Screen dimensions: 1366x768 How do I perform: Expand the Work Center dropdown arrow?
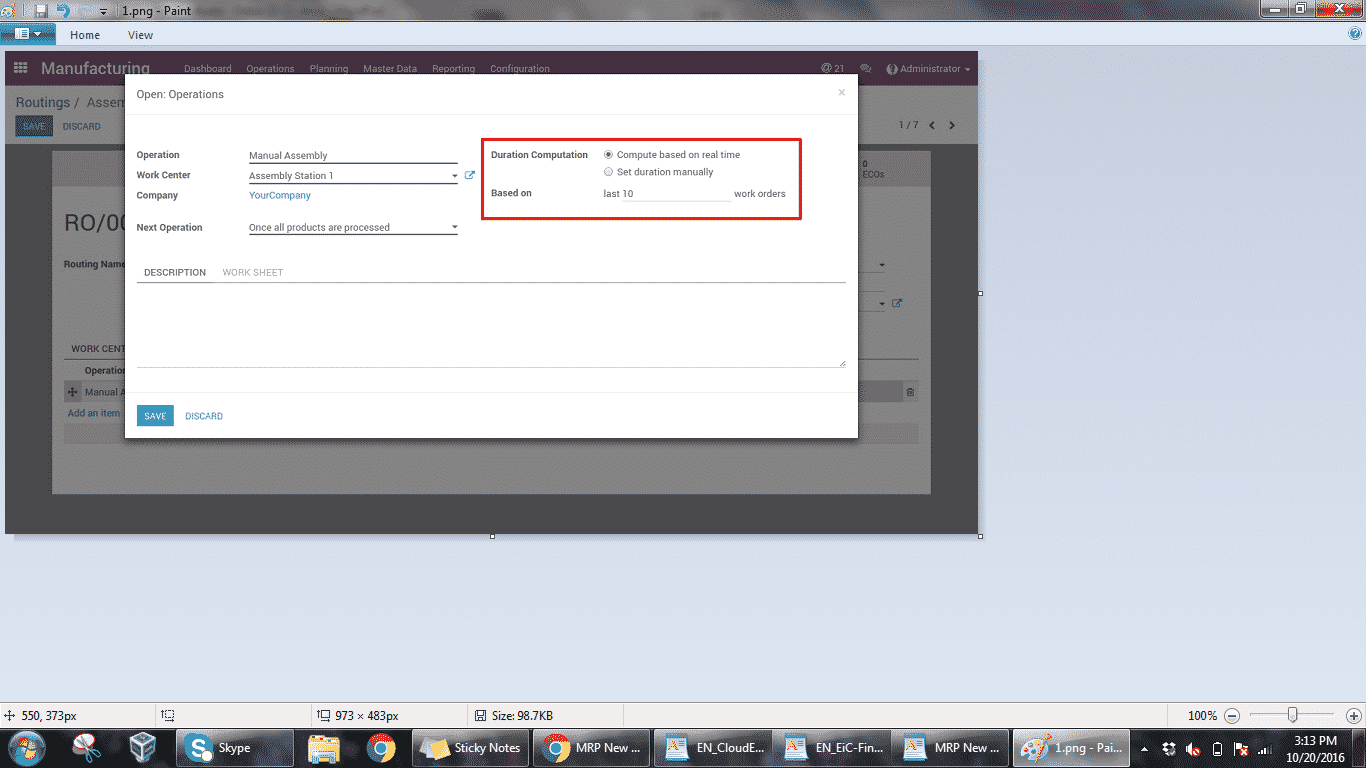455,176
